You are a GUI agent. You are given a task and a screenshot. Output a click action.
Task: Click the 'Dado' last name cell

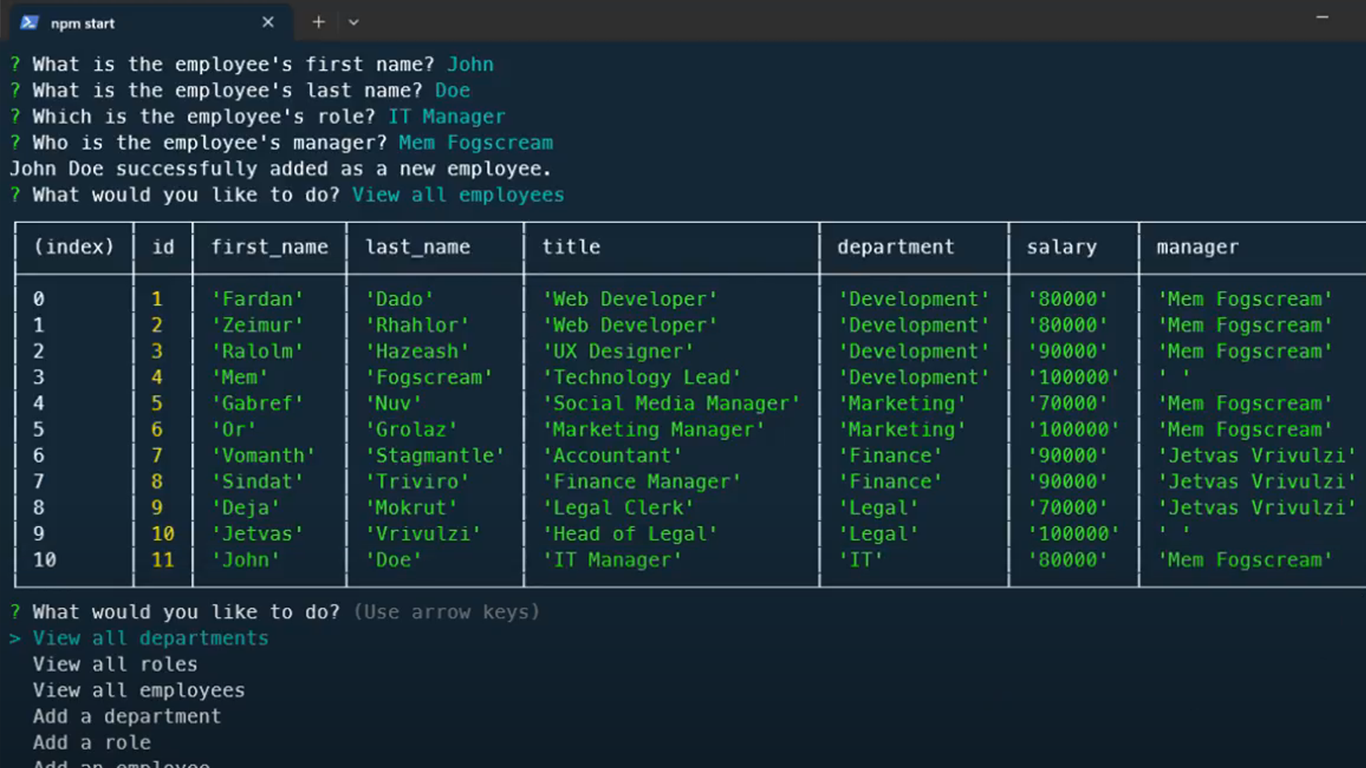tap(399, 299)
